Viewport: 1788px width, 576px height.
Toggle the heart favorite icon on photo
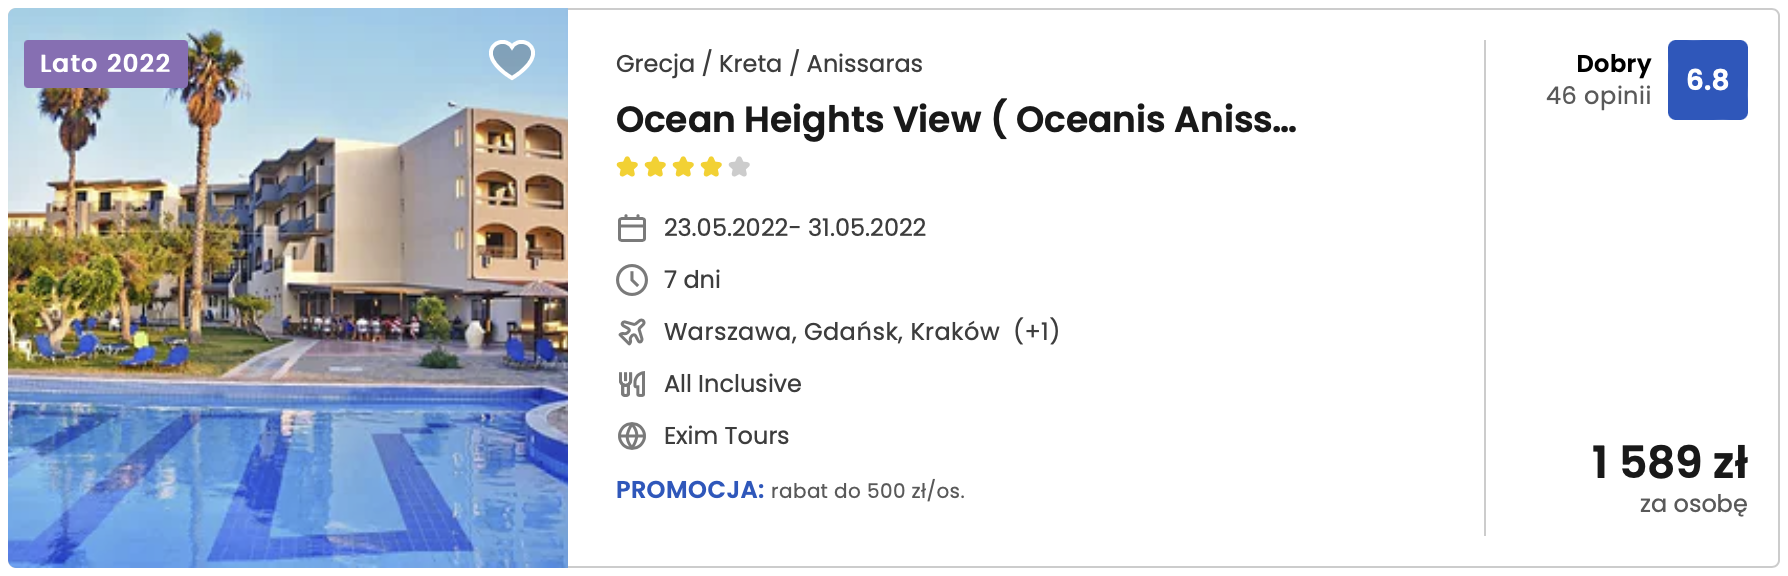click(x=512, y=60)
